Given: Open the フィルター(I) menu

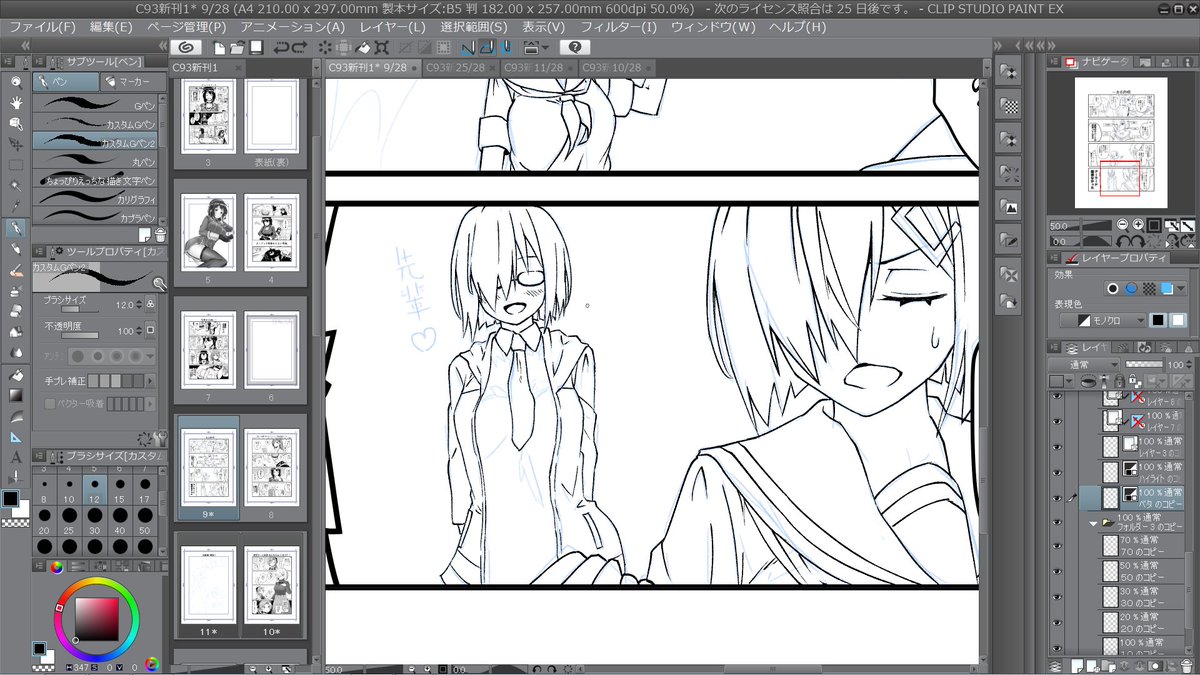Looking at the screenshot, I should pos(619,26).
